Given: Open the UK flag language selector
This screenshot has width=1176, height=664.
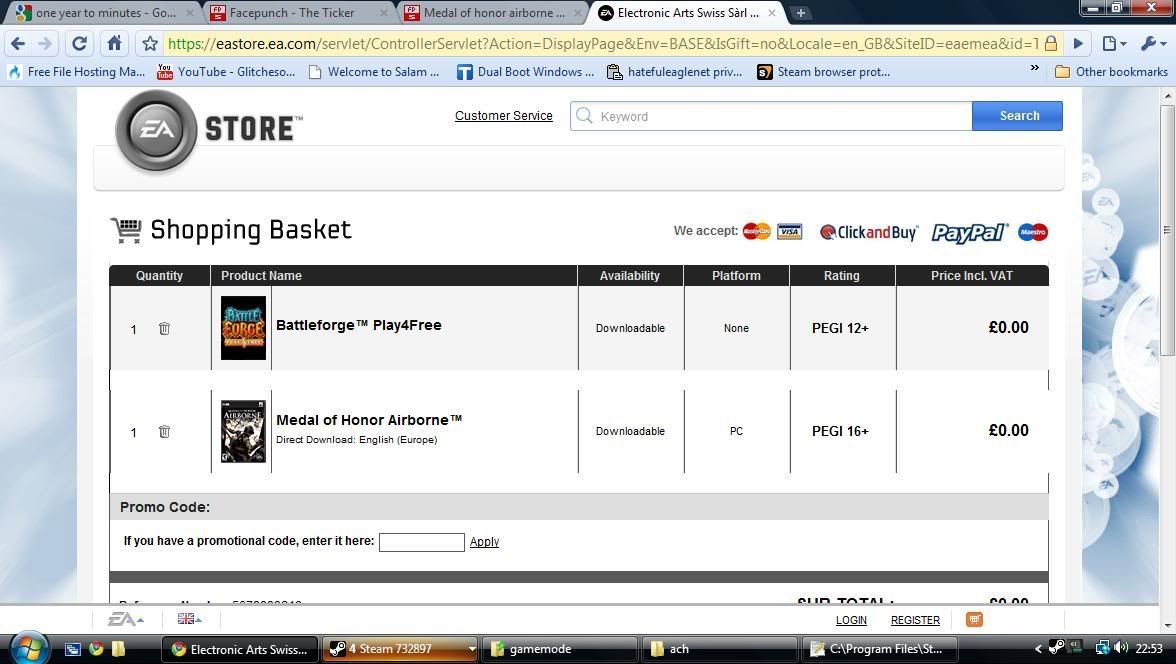Looking at the screenshot, I should [189, 619].
